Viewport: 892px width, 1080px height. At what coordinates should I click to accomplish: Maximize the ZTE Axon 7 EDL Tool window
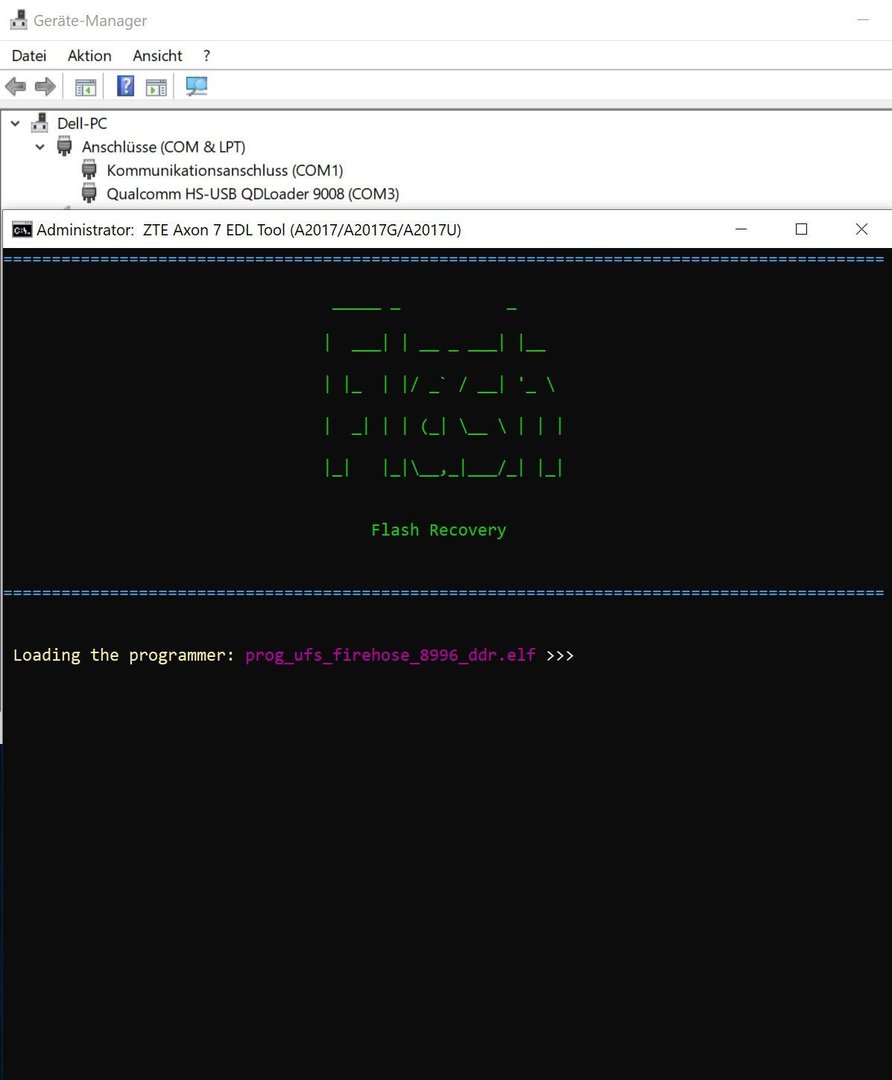pos(801,229)
